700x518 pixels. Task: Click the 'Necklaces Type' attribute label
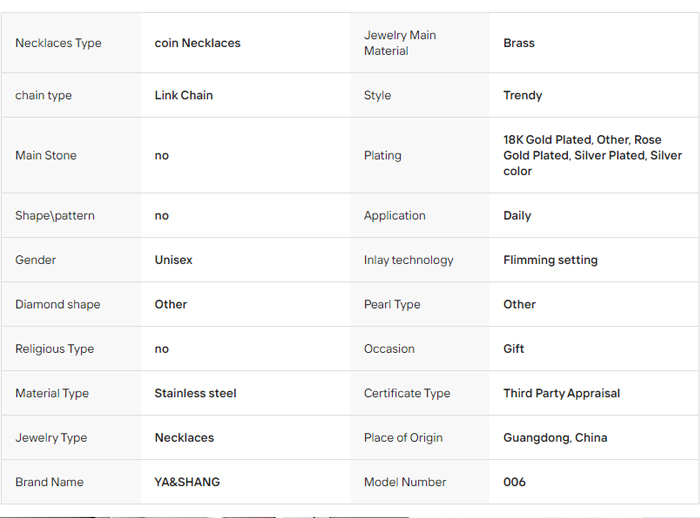point(58,43)
